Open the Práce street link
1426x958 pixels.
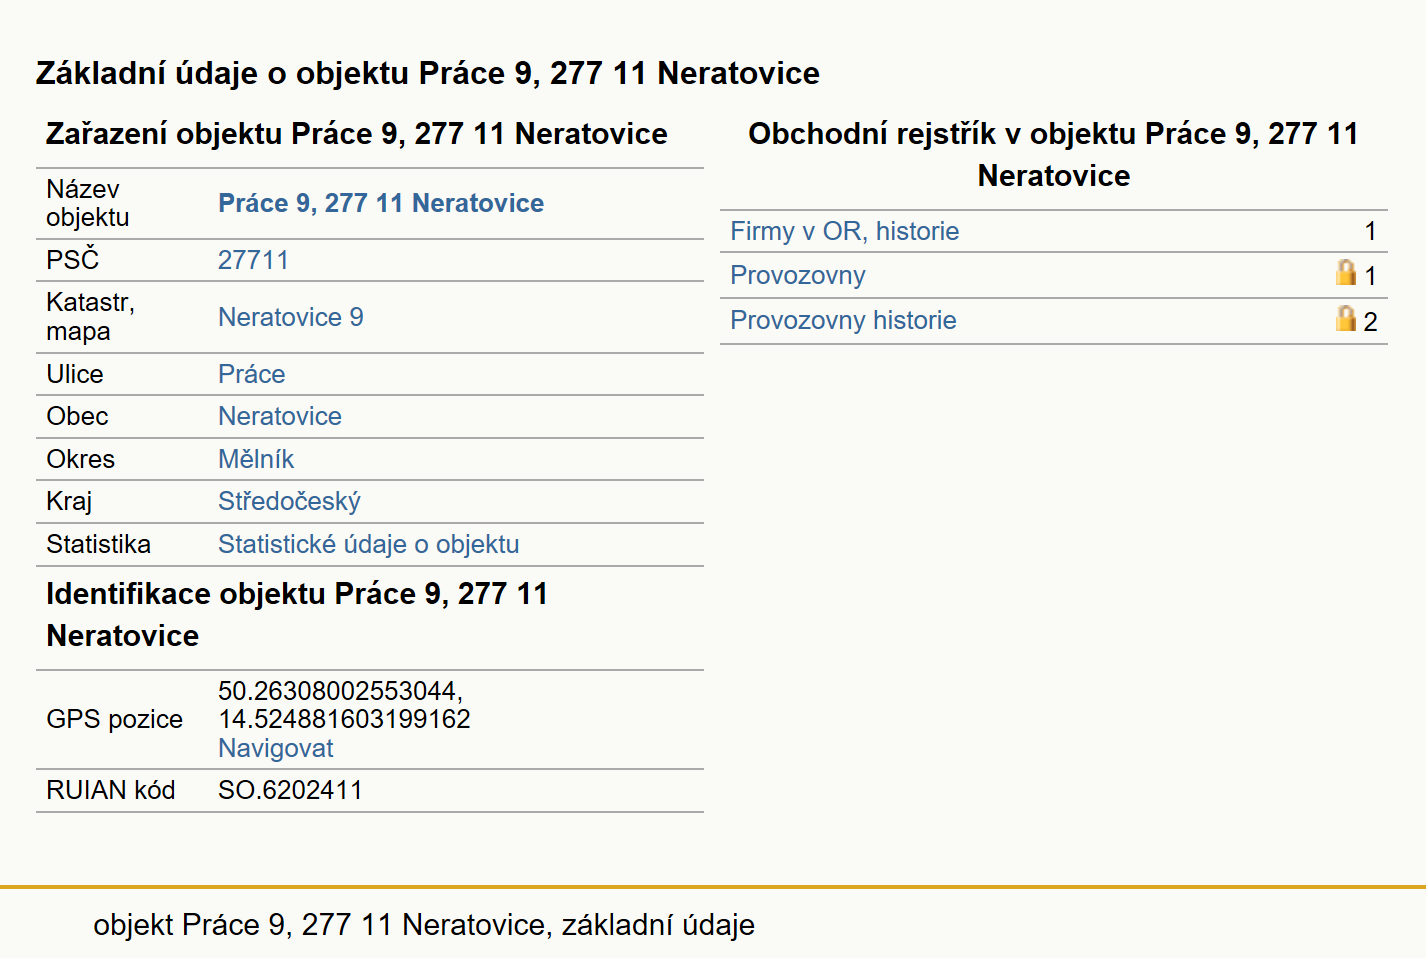coord(252,374)
